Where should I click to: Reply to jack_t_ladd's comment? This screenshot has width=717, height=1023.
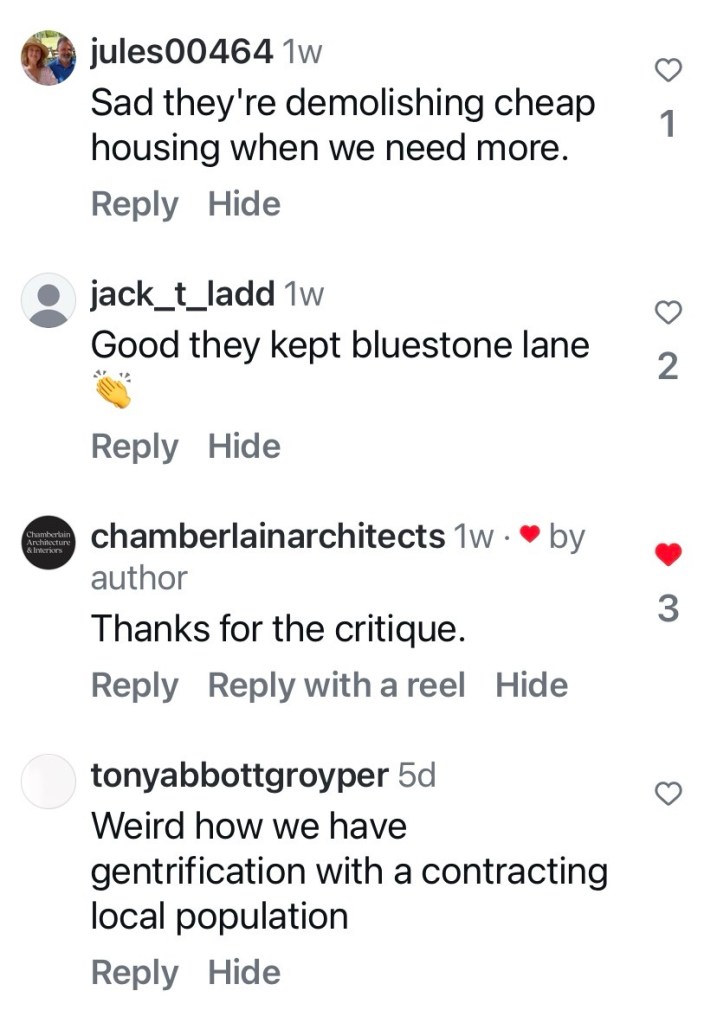134,447
